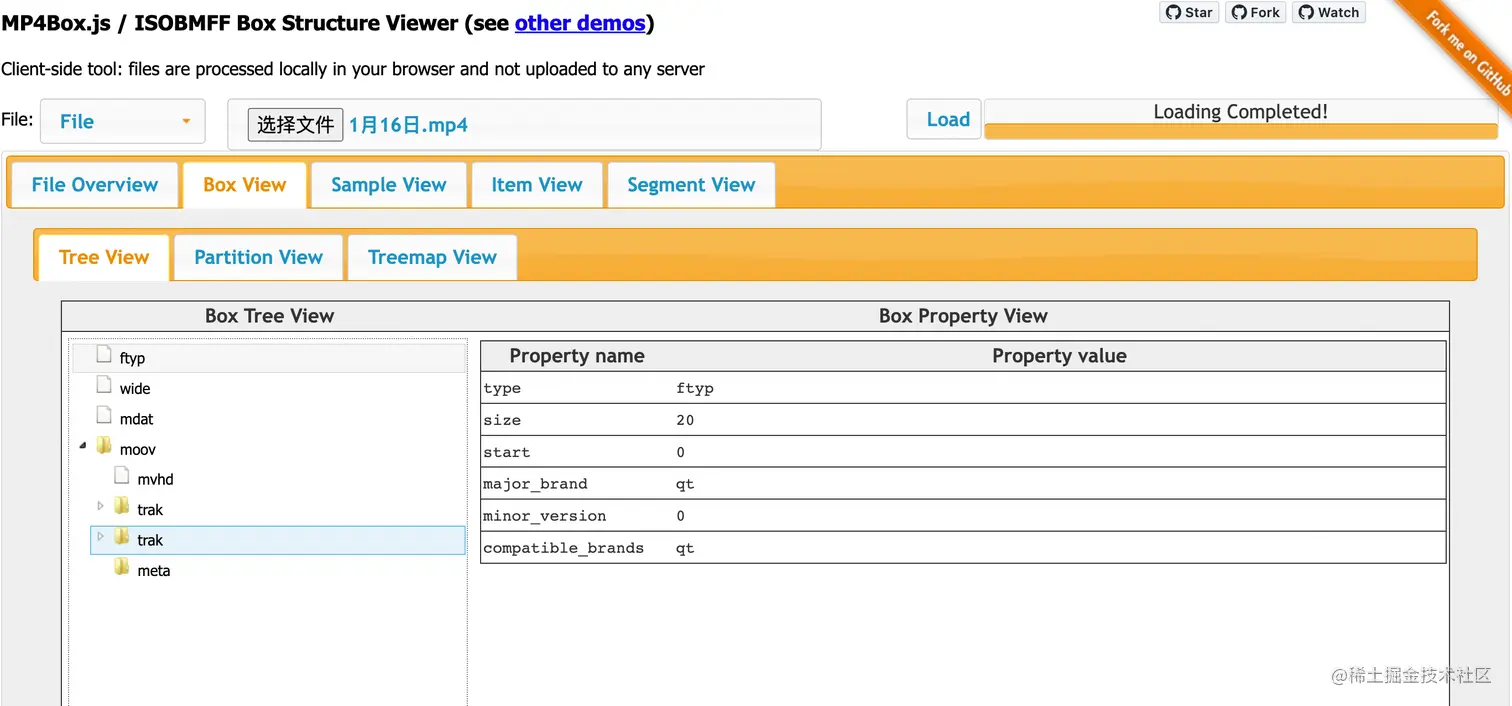Select the wide tree row label
Screen dimensions: 1512x706
coord(135,389)
